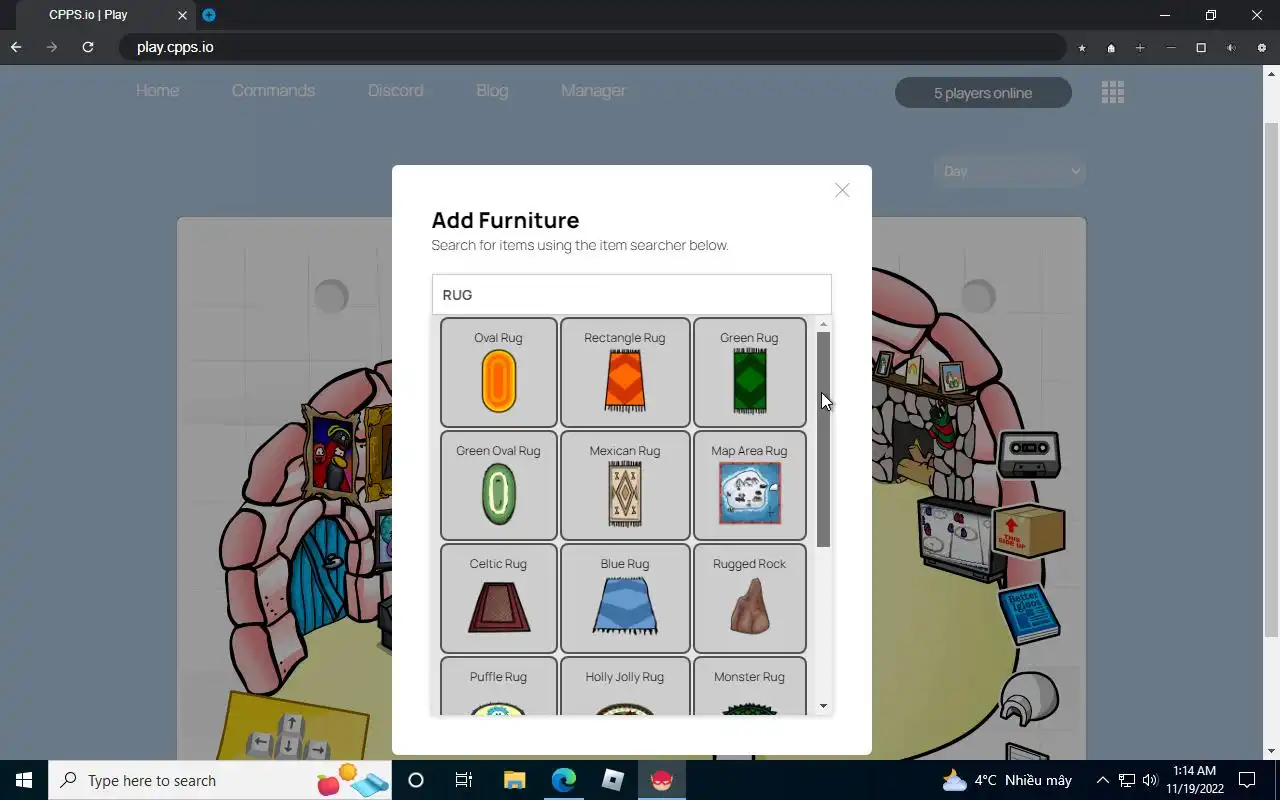Open Cortana circle icon

416,780
